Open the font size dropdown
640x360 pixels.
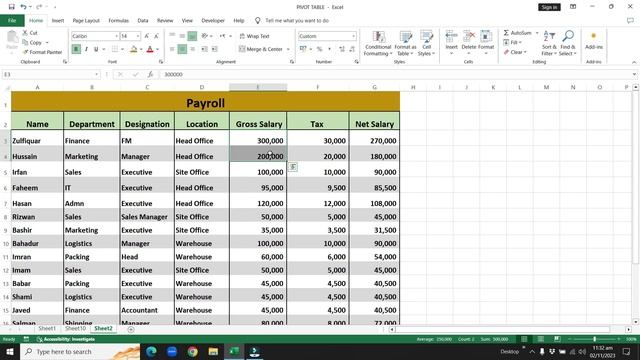138,36
